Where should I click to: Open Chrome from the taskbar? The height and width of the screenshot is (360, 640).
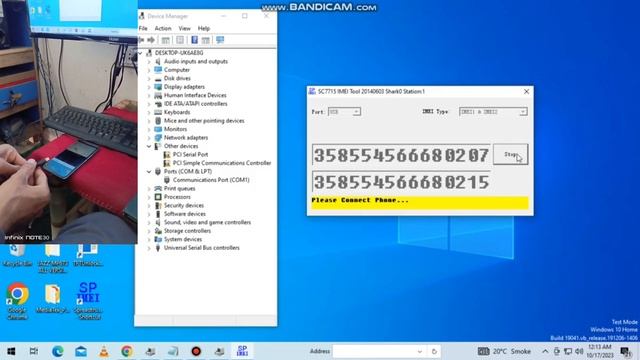tap(127, 351)
